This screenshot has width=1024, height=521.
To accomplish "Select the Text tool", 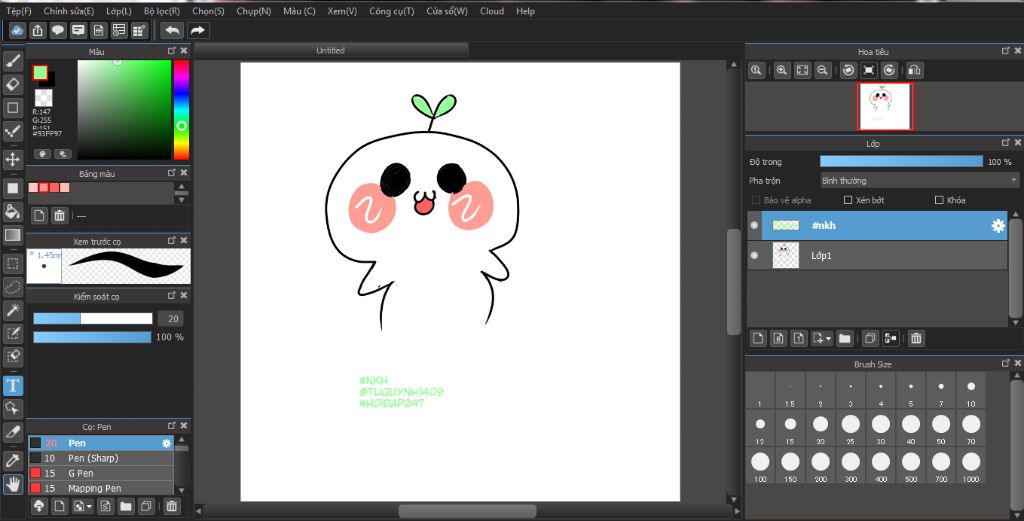I will (x=12, y=385).
